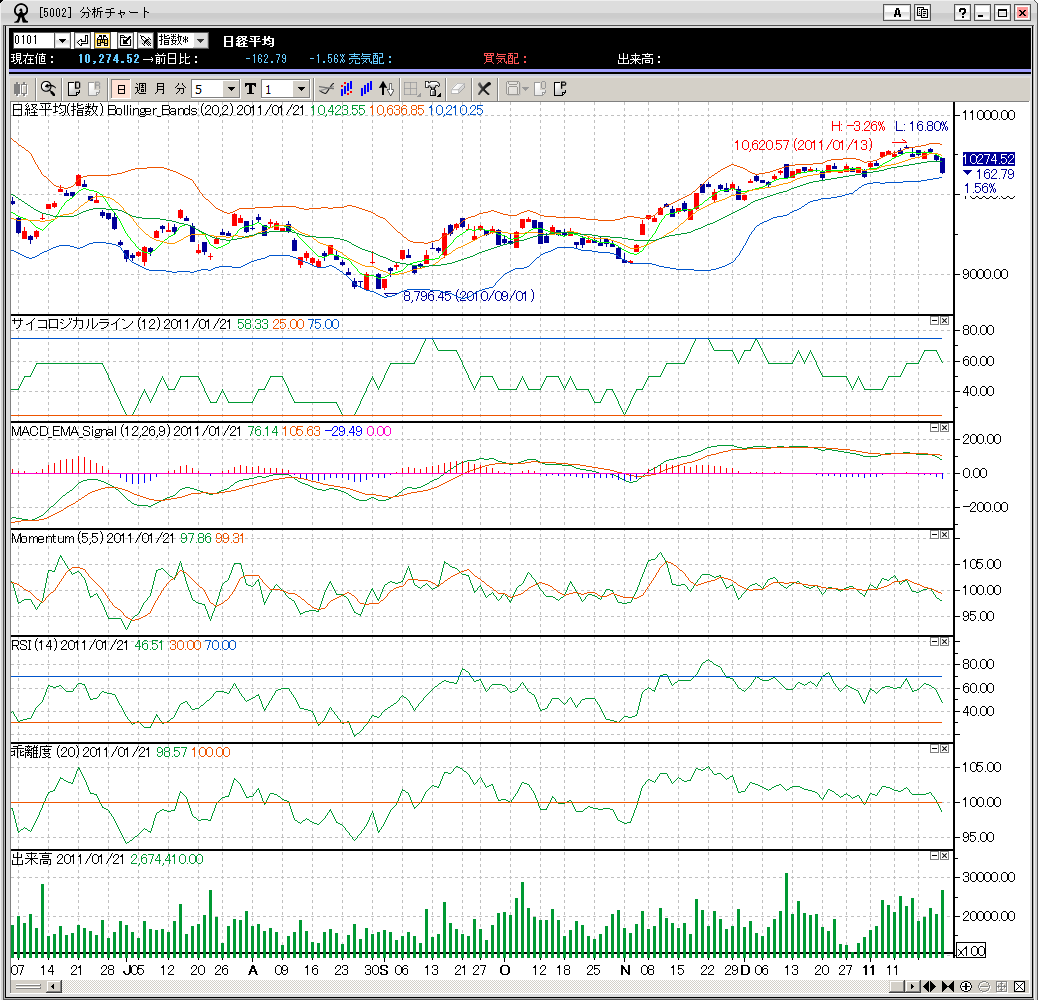The image size is (1038, 1000).
Task: Switch to monthly (月) chart period
Action: tap(160, 88)
